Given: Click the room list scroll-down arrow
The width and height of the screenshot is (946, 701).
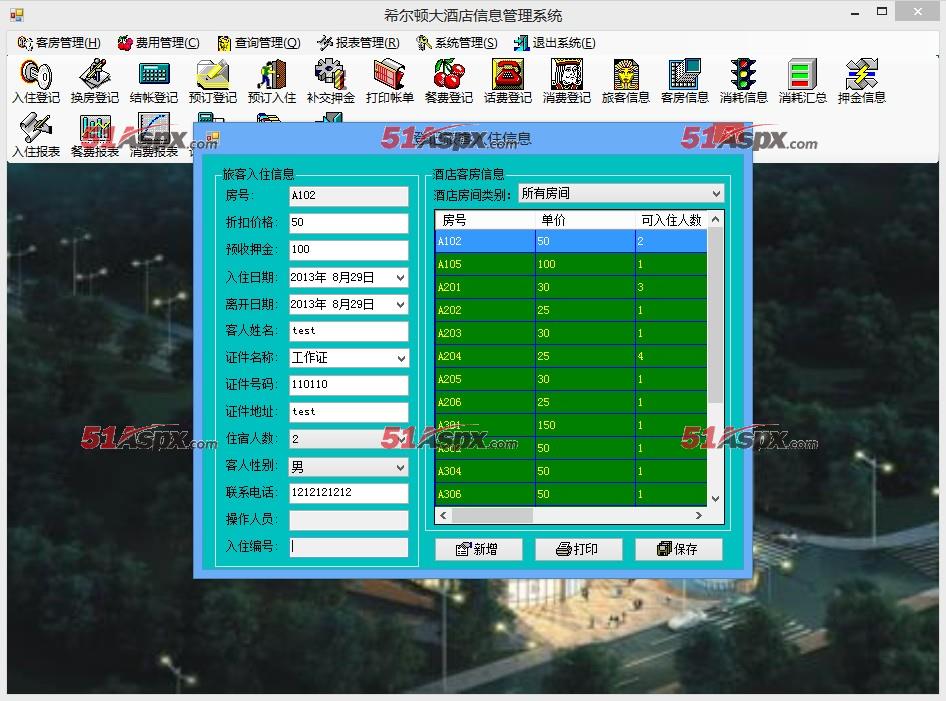Looking at the screenshot, I should [715, 498].
